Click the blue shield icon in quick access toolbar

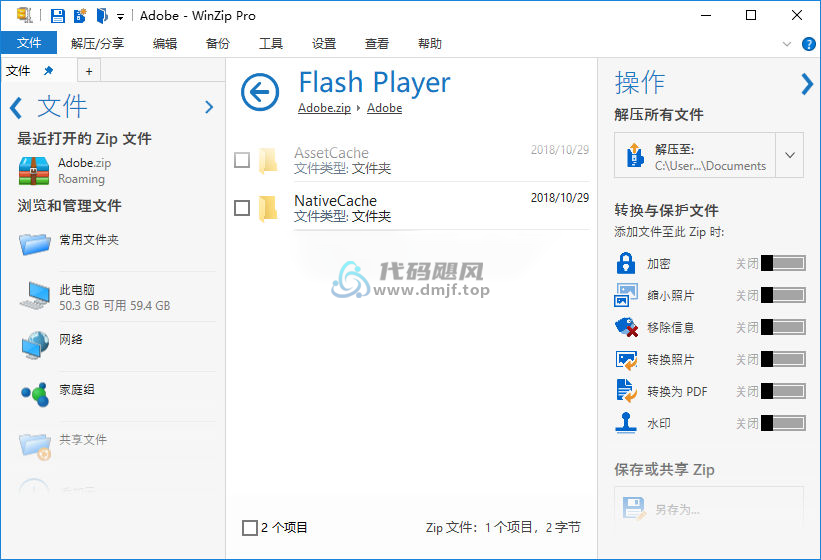pos(102,16)
